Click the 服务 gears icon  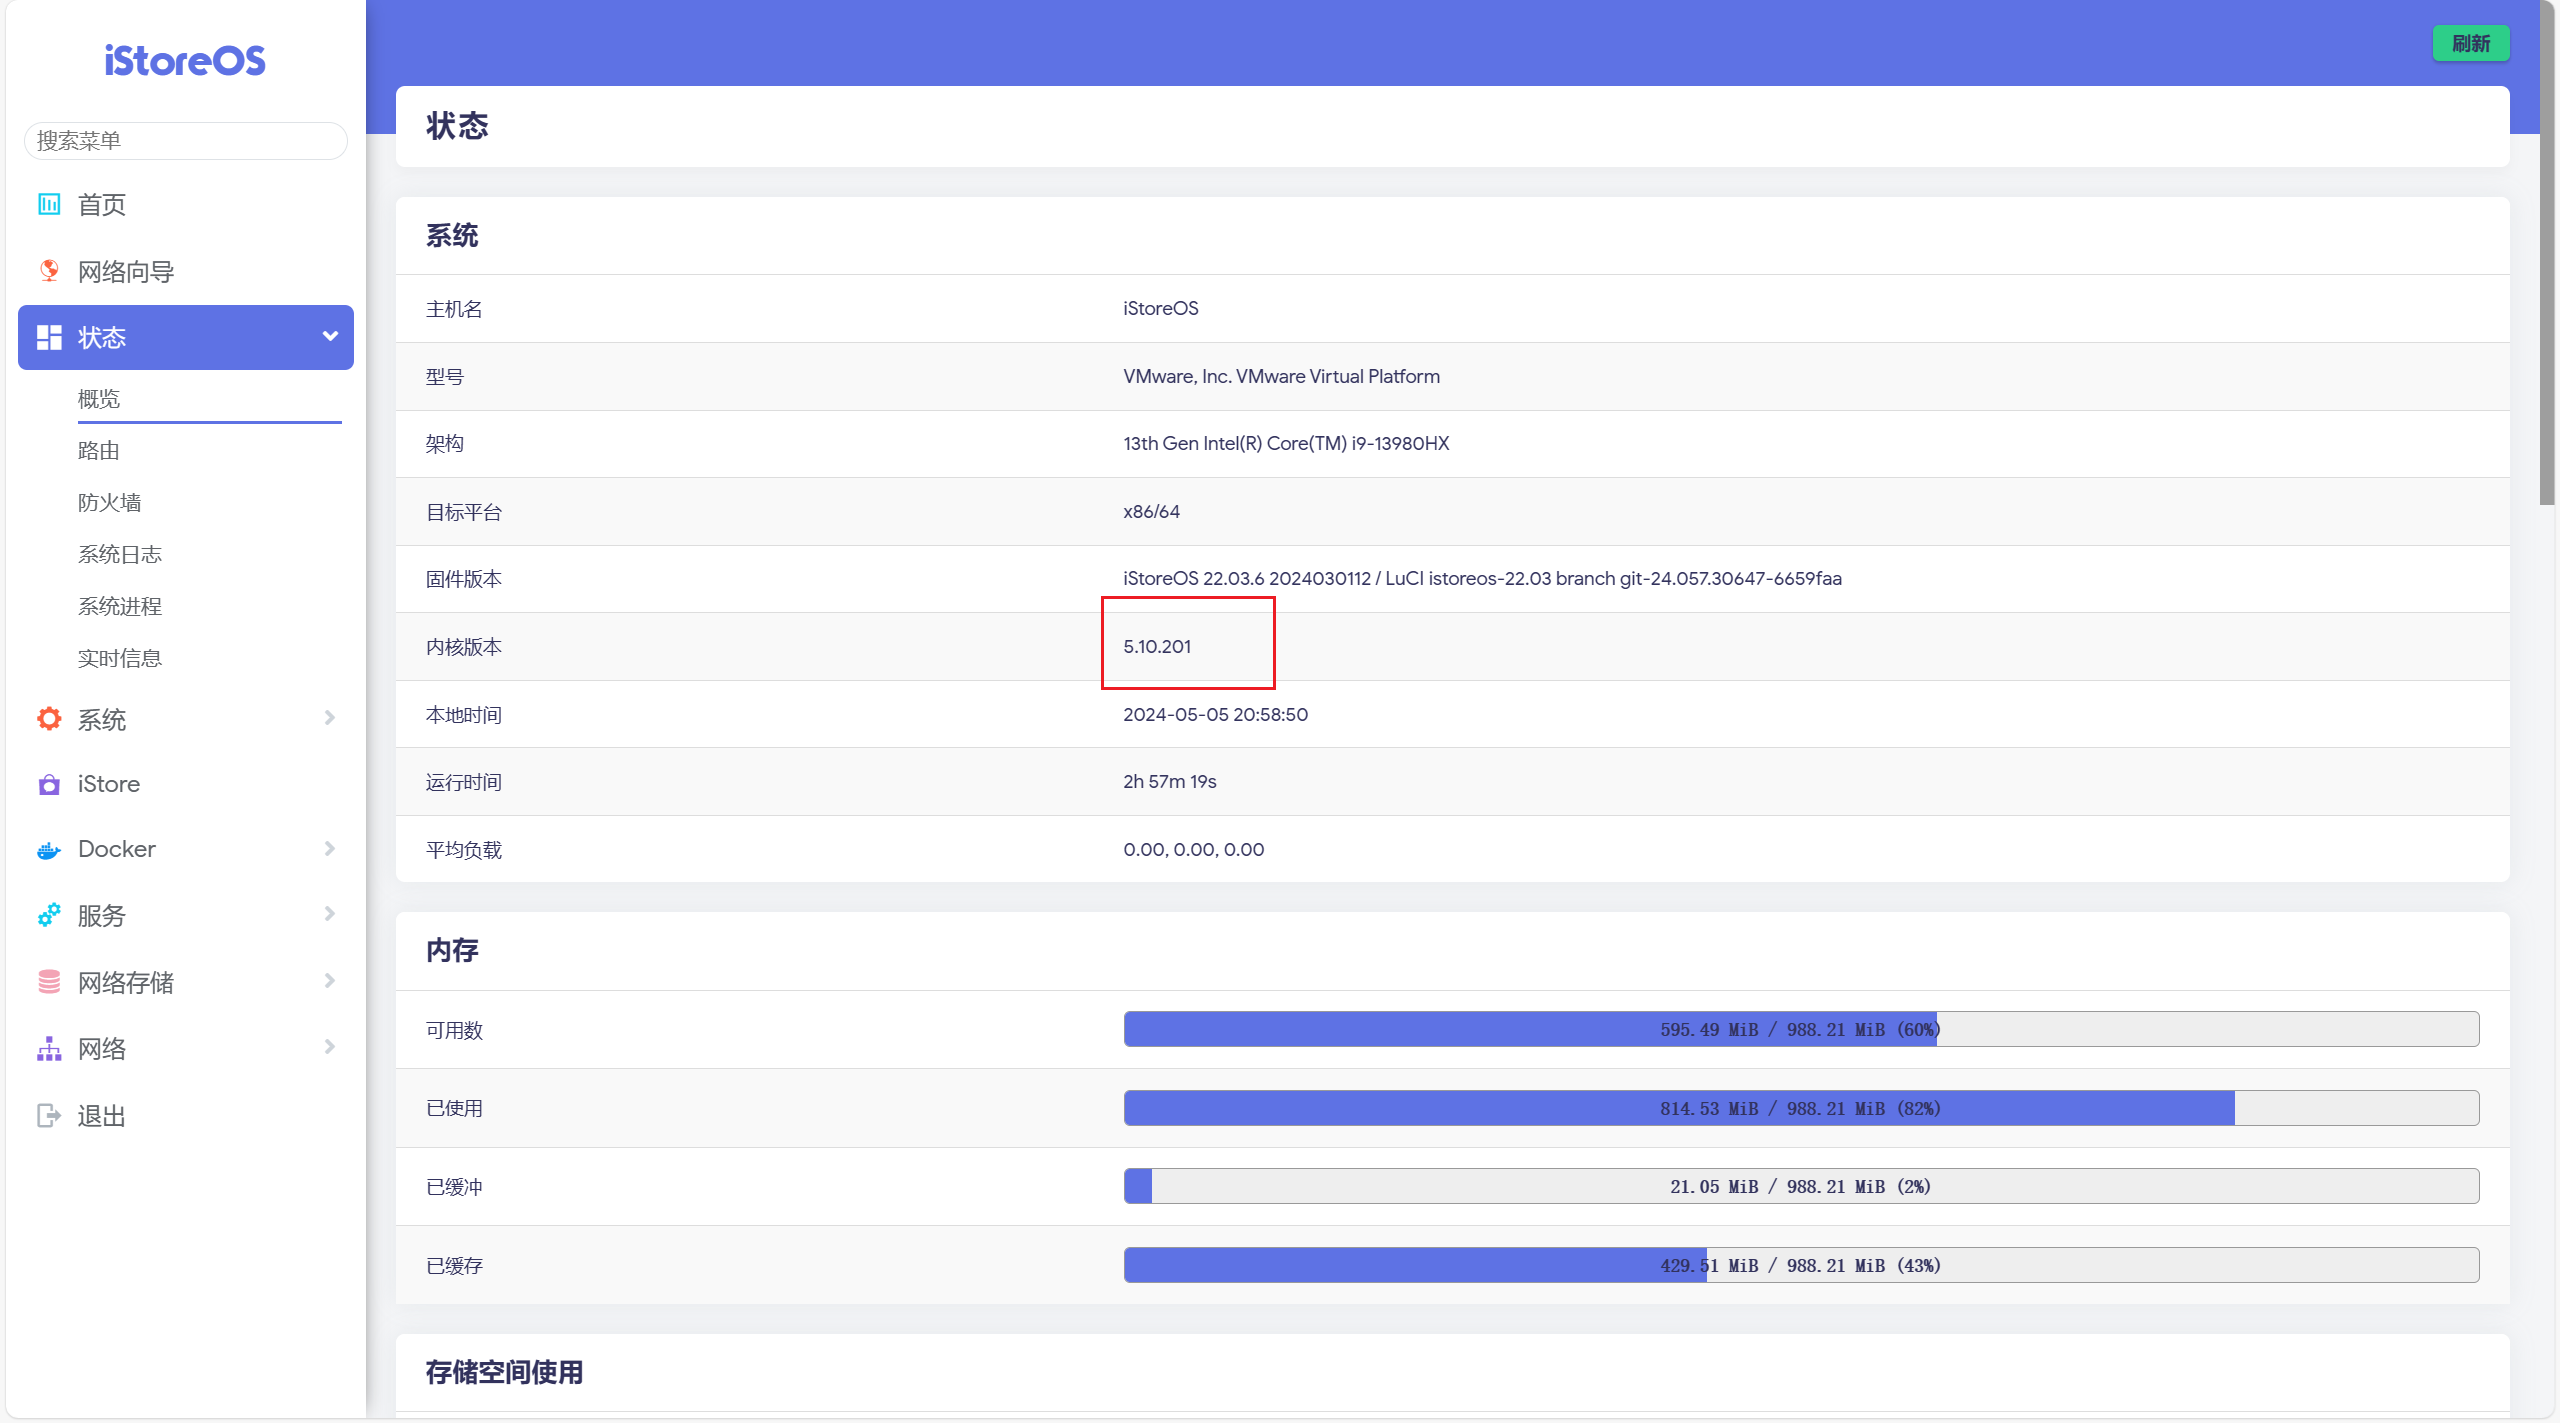coord(48,915)
